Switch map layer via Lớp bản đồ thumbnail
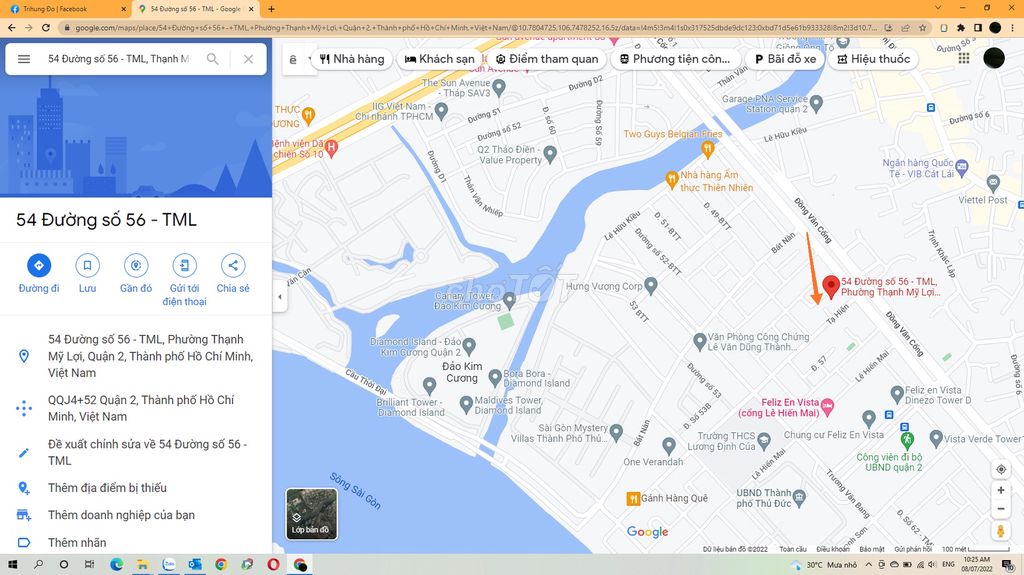This screenshot has width=1024, height=575. 312,514
